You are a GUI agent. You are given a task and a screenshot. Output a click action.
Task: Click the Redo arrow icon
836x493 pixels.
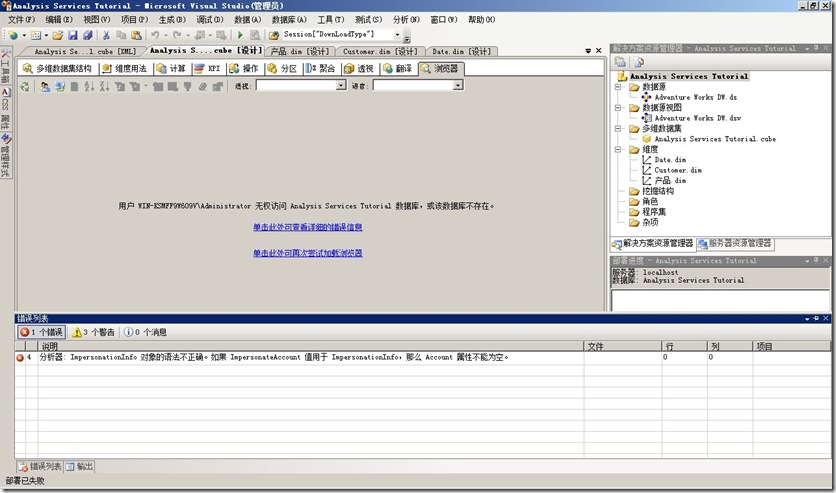177,35
